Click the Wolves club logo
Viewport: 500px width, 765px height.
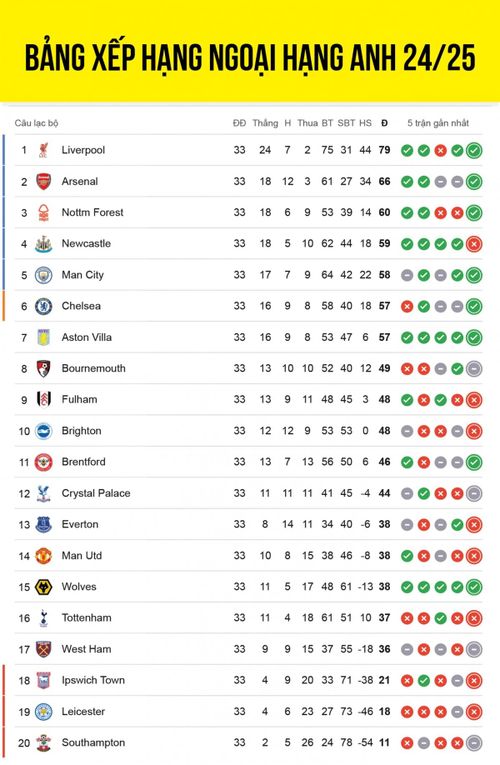(x=43, y=587)
